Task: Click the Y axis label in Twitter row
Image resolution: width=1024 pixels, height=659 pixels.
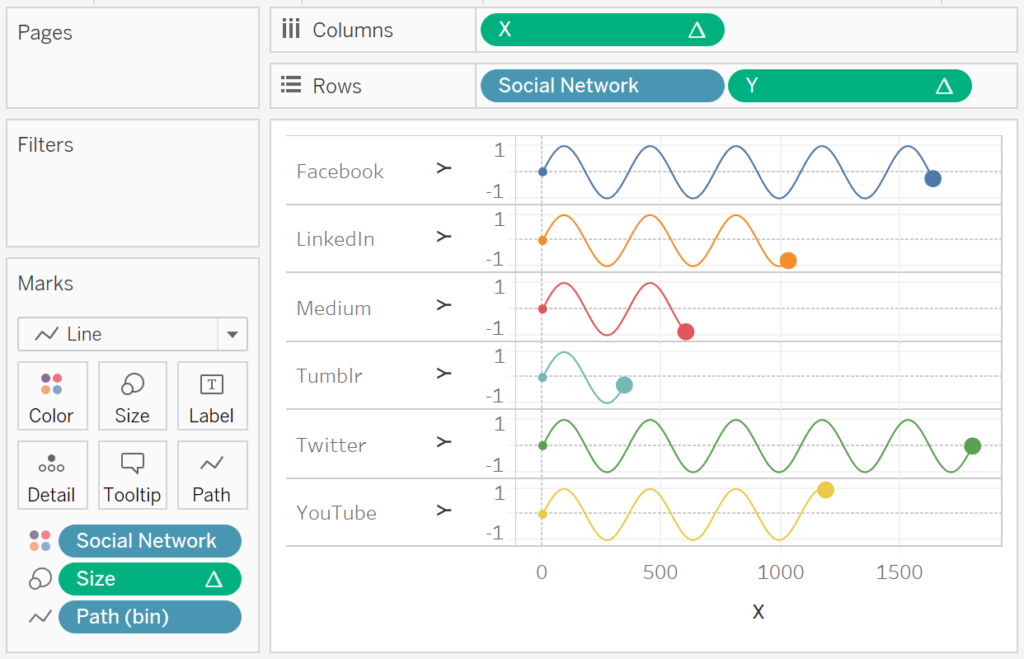Action: coord(444,443)
